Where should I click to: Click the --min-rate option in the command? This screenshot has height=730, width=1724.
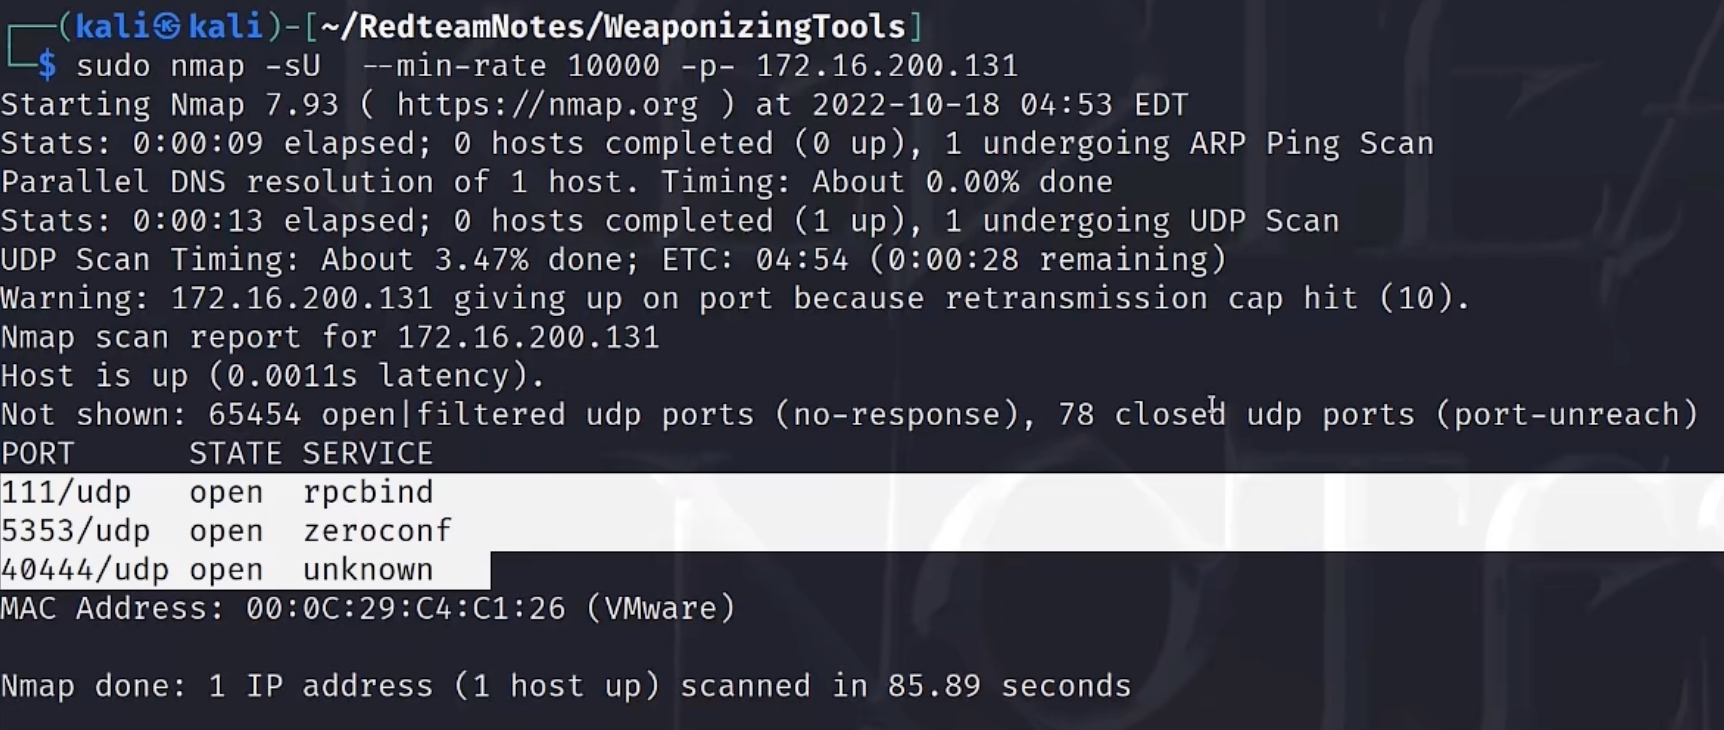pyautogui.click(x=453, y=66)
